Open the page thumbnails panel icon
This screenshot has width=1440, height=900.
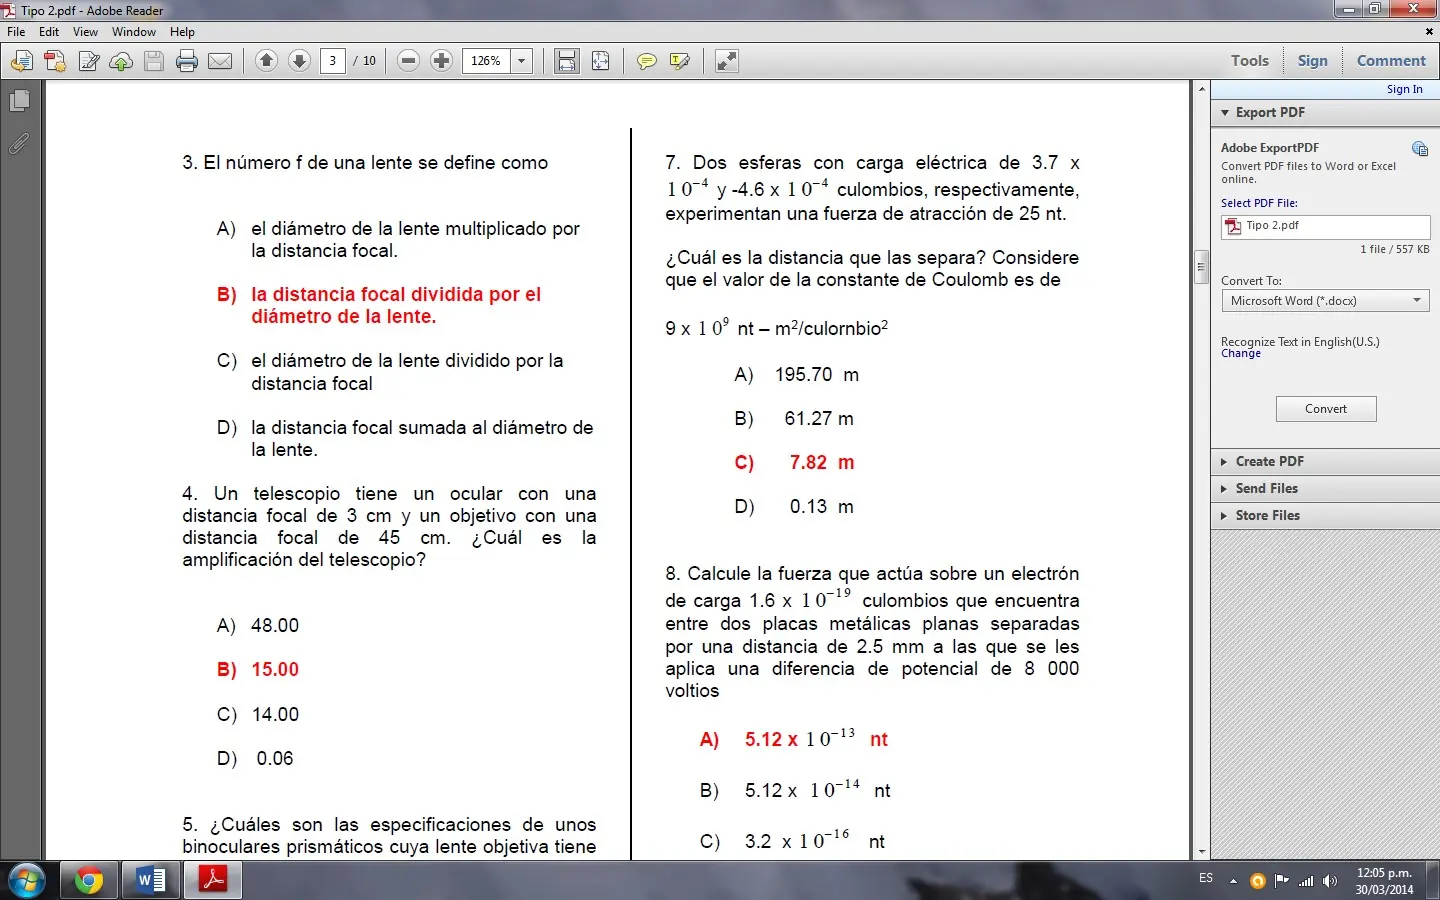[x=19, y=101]
